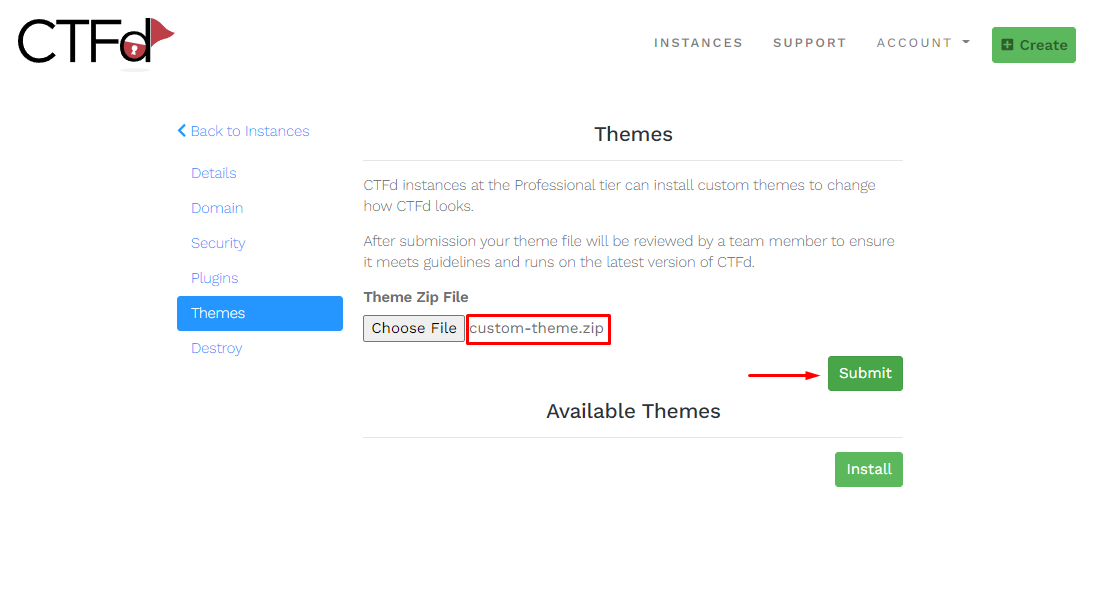Click the custom-theme.zip file name
The width and height of the screenshot is (1104, 612).
click(x=537, y=328)
